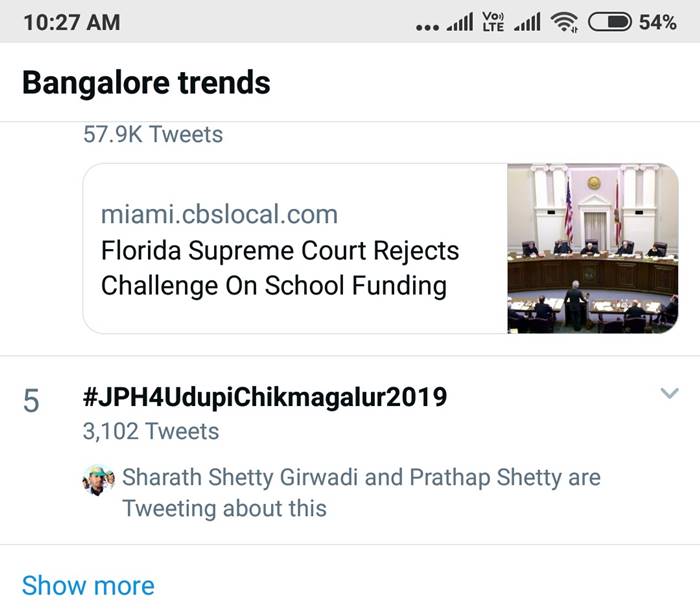Open the #JPH4UdupiChikmagalur2019 hashtag trend

[265, 397]
